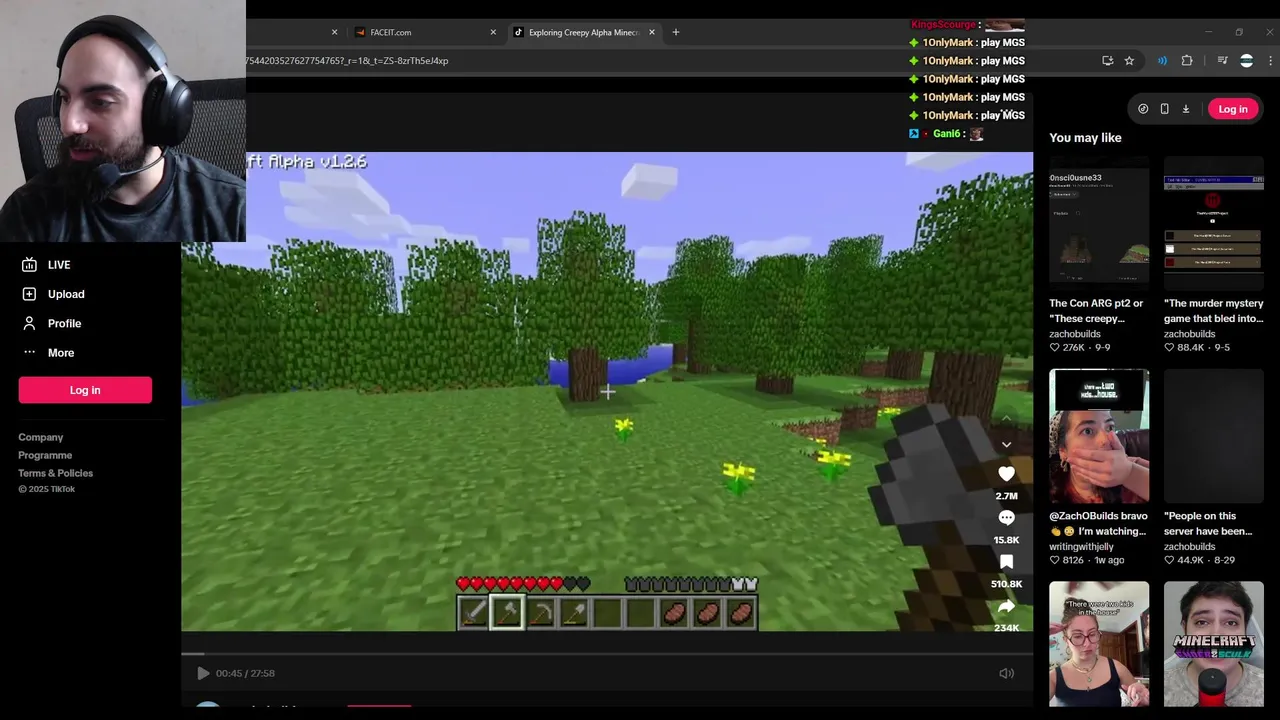This screenshot has height=720, width=1280.
Task: Expand the Company footer section
Action: point(40,437)
